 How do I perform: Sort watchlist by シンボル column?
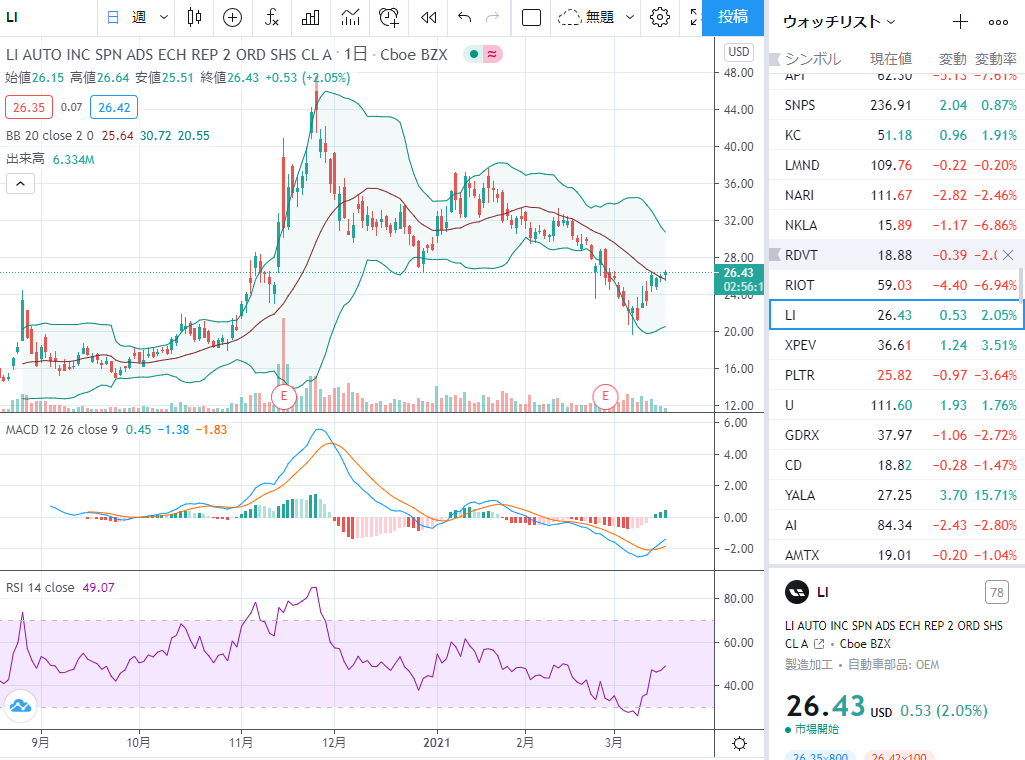point(813,59)
